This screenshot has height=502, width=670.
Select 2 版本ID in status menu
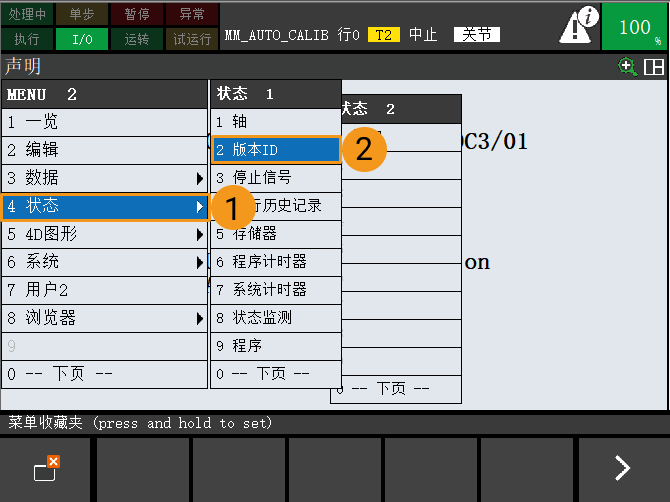click(276, 150)
